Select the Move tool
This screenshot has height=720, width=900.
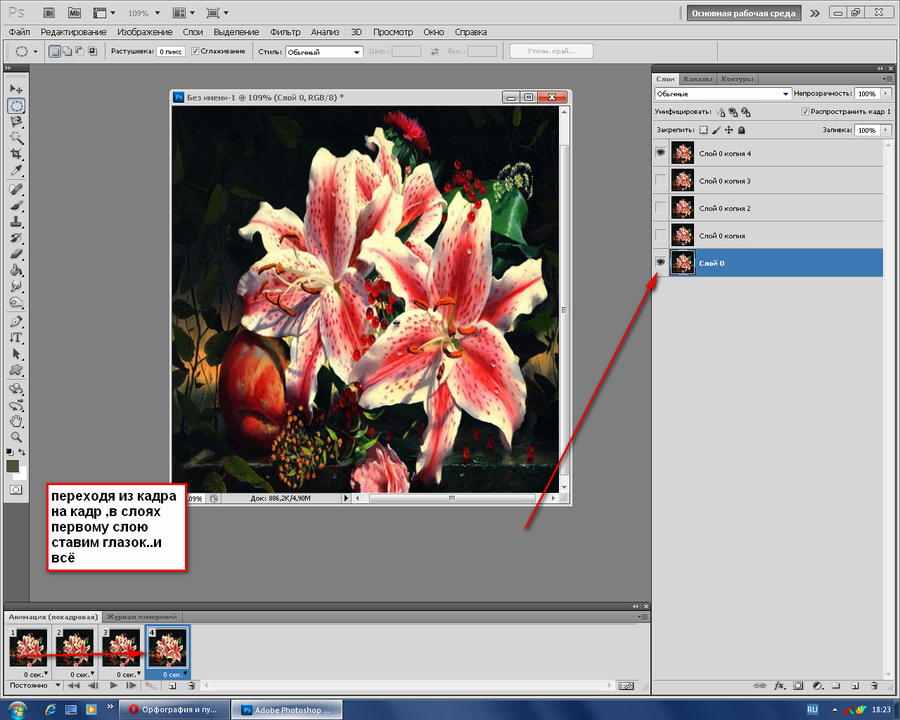click(x=16, y=89)
